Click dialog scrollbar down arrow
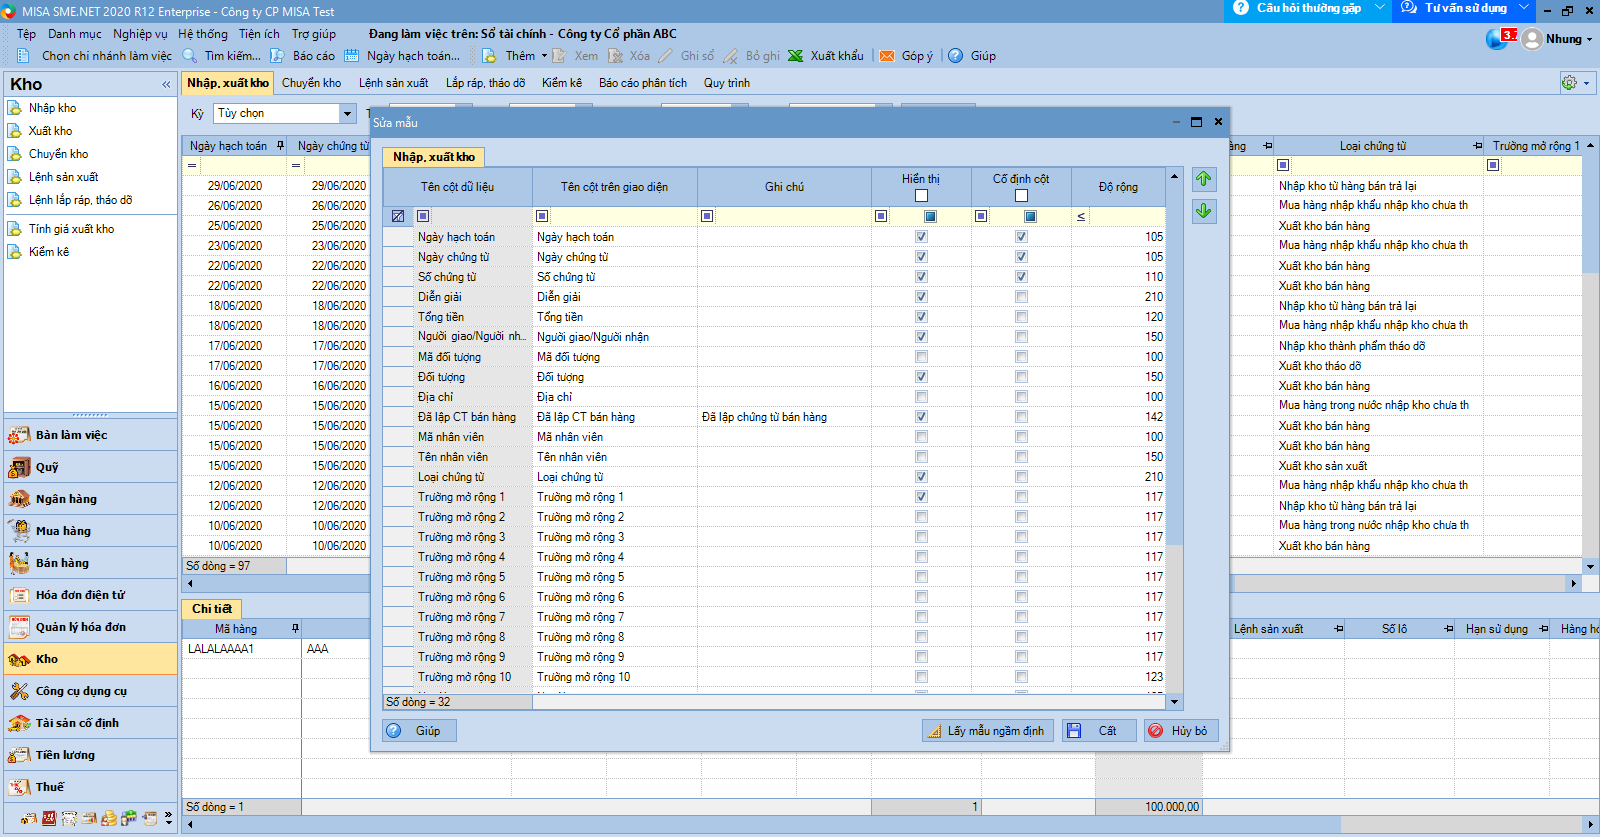 tap(1175, 702)
